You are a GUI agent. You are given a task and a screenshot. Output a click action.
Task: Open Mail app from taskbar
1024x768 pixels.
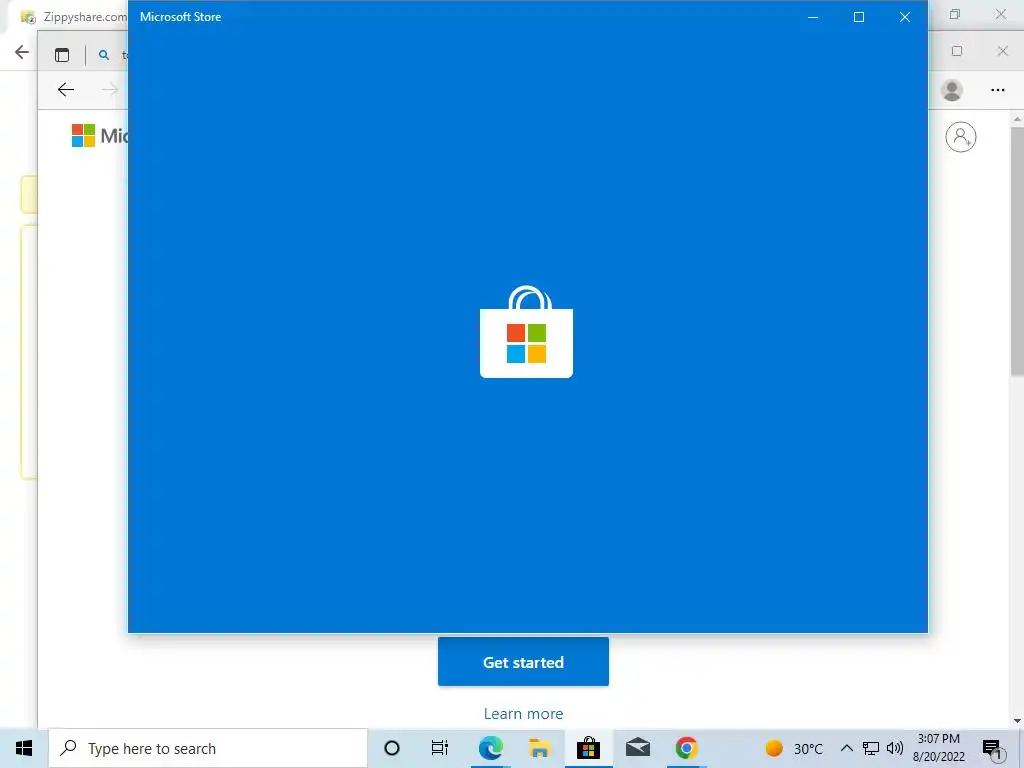(637, 748)
